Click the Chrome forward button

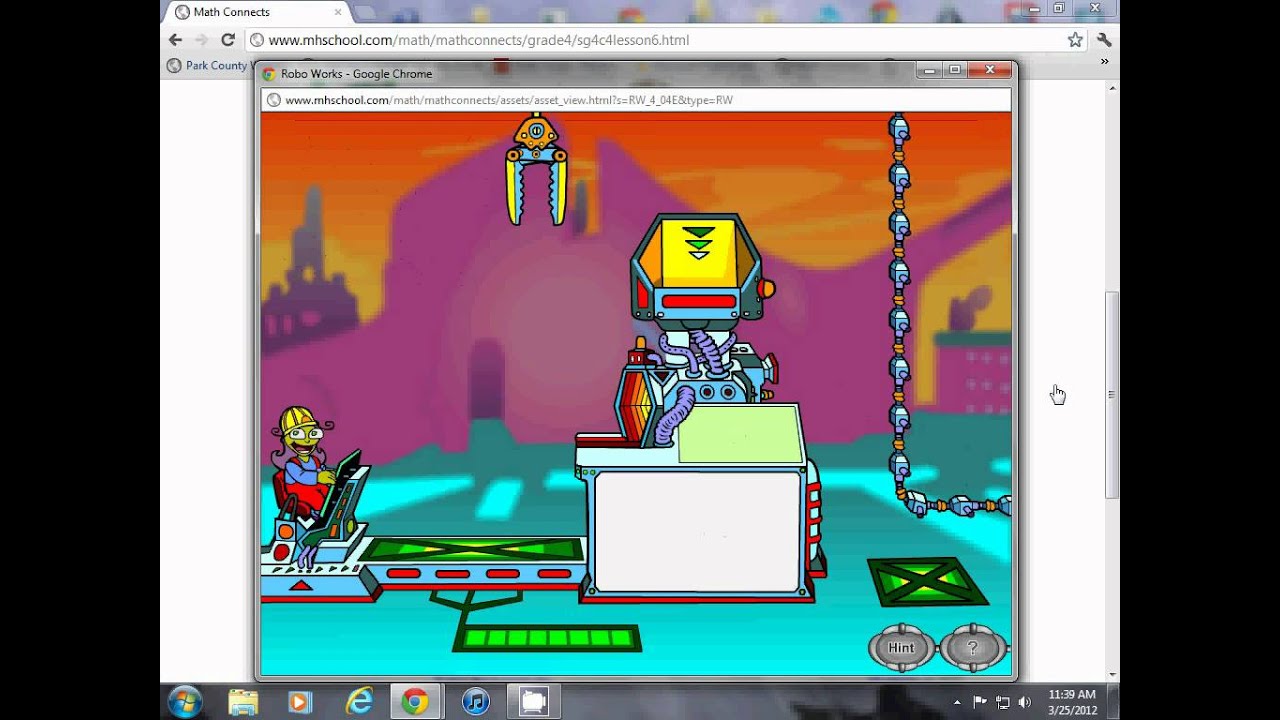coord(202,40)
